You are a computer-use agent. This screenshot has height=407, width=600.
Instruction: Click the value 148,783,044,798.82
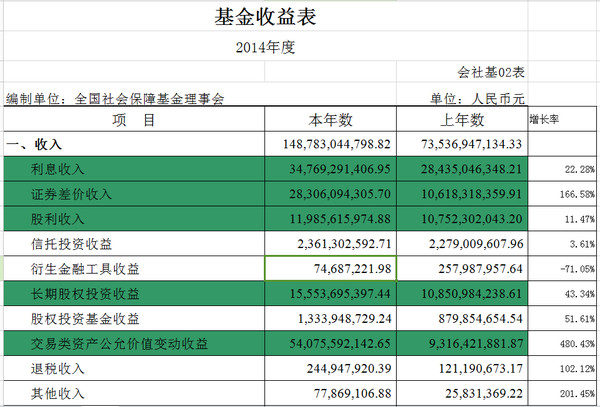pos(331,144)
